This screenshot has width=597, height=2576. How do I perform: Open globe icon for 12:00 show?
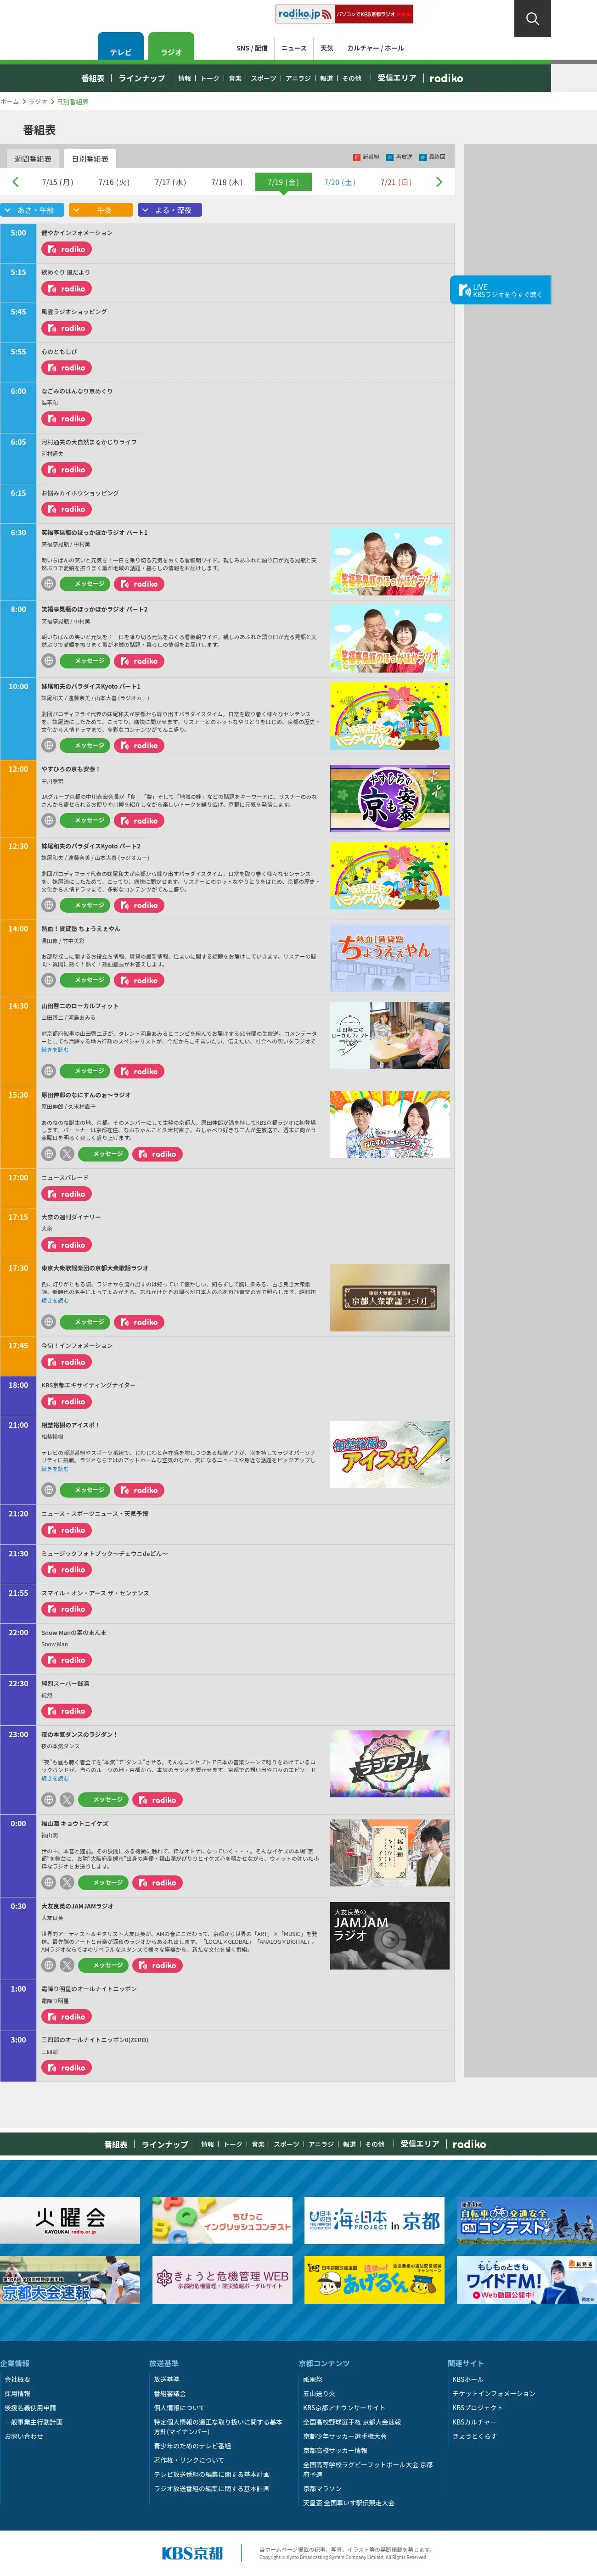(x=48, y=820)
